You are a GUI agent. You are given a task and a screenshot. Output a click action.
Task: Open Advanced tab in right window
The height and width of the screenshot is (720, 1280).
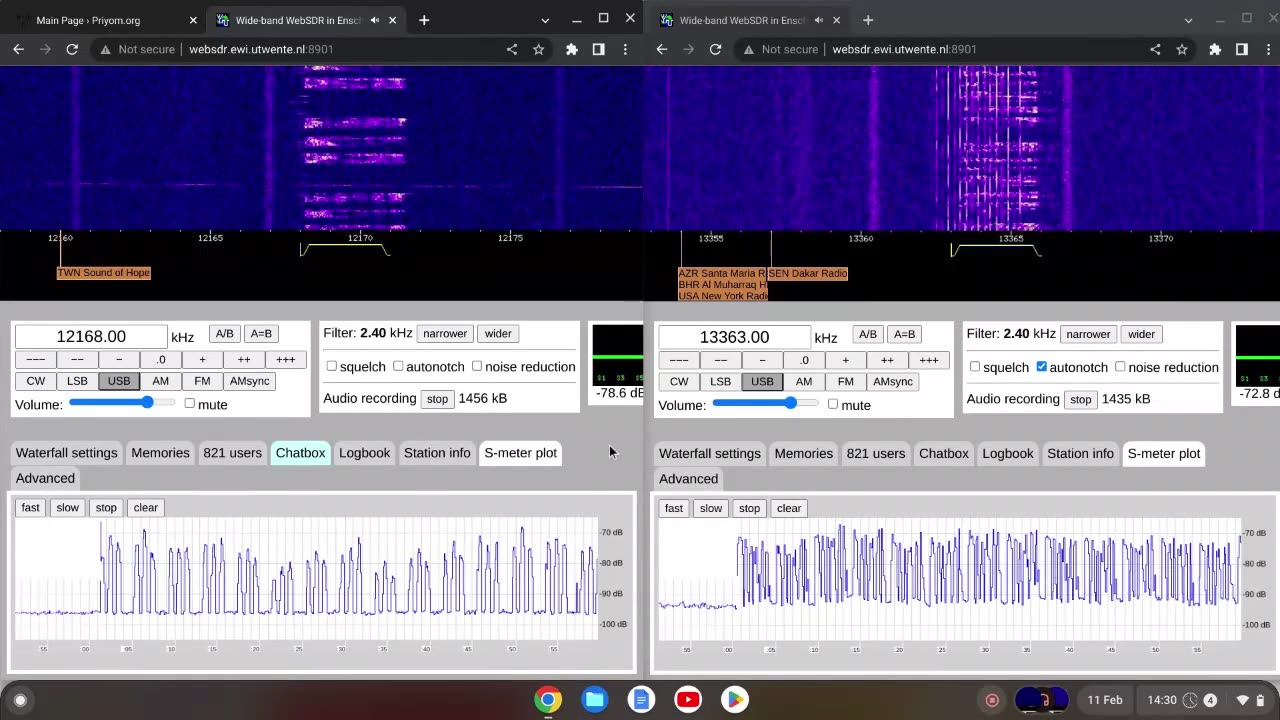coord(688,478)
